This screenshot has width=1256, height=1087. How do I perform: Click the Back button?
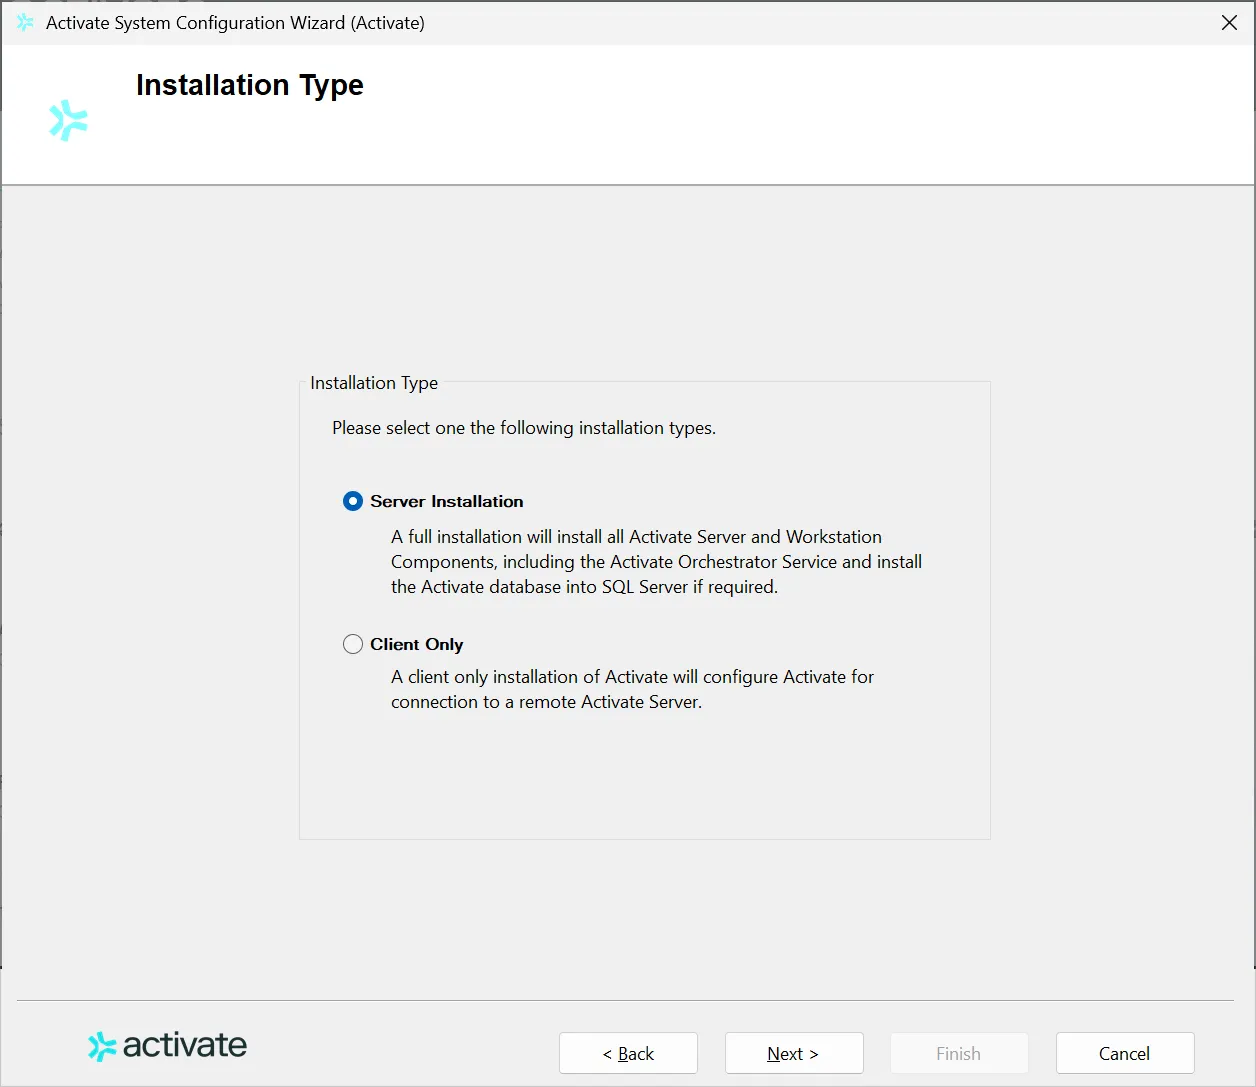pos(628,1053)
